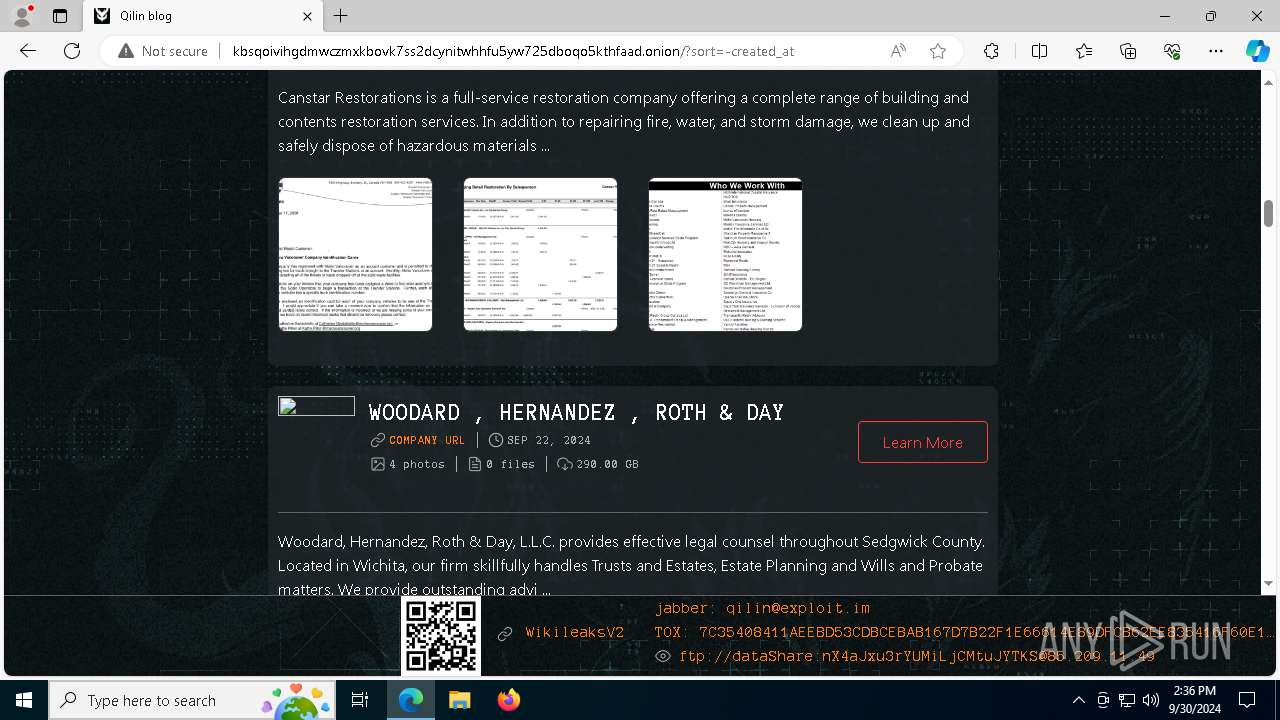The width and height of the screenshot is (1280, 720).
Task: Select the jabber qilin@exploit.im address
Action: 763,608
